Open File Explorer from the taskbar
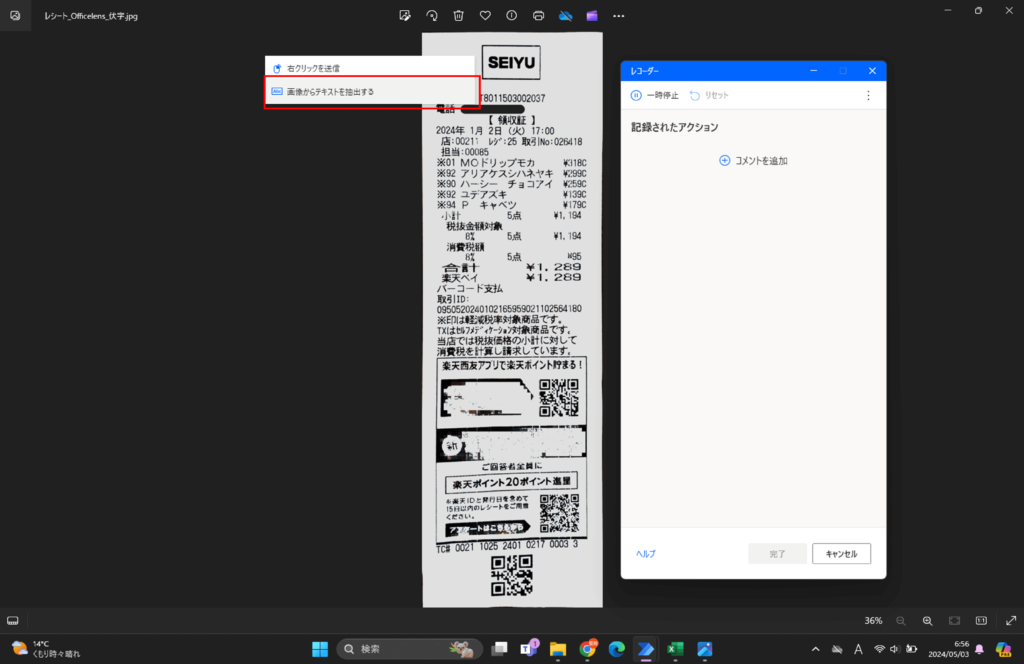Screen dimensions: 1024x664 pyautogui.click(x=558, y=649)
